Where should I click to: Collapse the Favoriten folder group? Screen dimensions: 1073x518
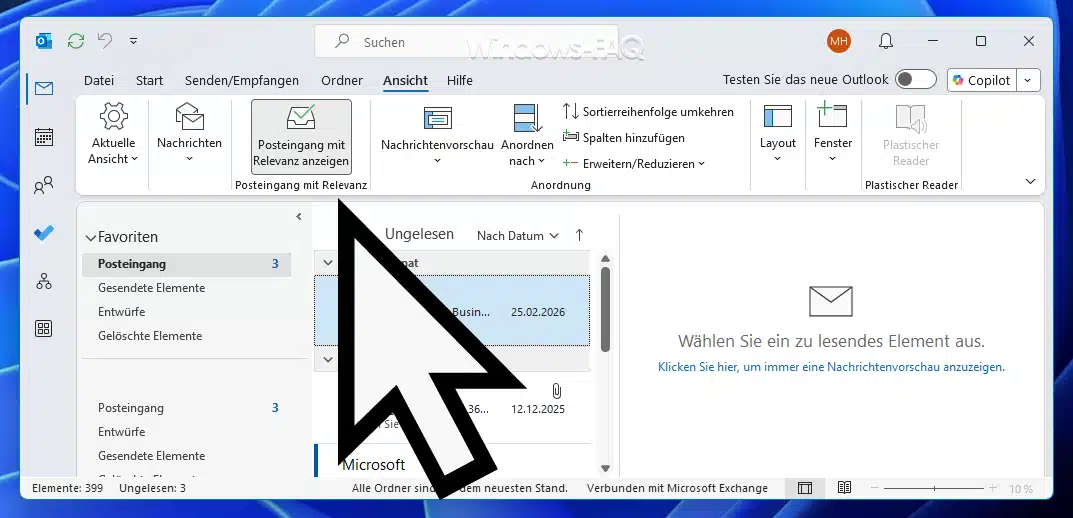91,238
